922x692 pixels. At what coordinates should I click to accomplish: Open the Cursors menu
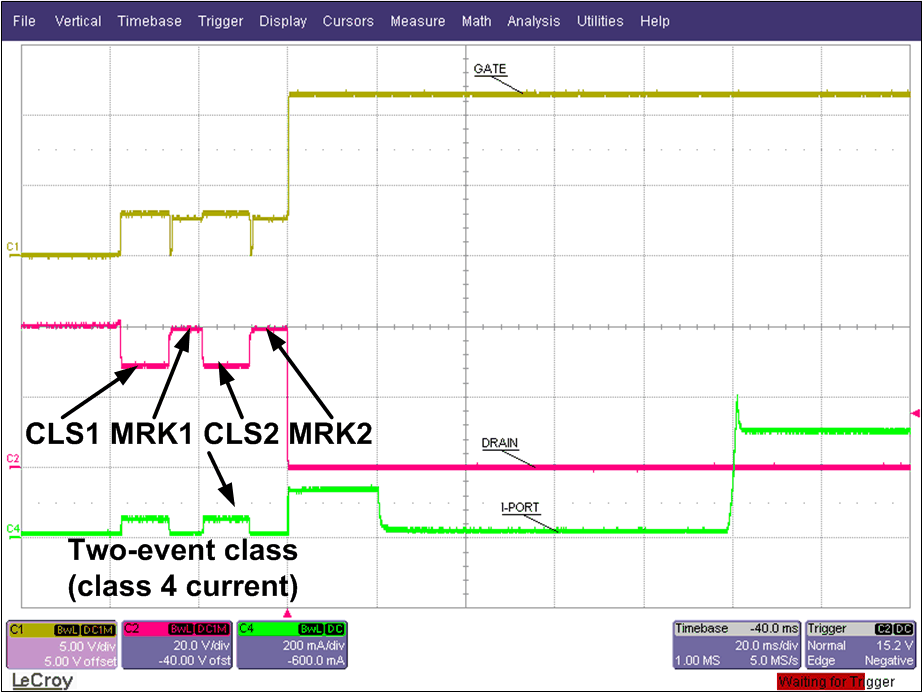tap(348, 21)
